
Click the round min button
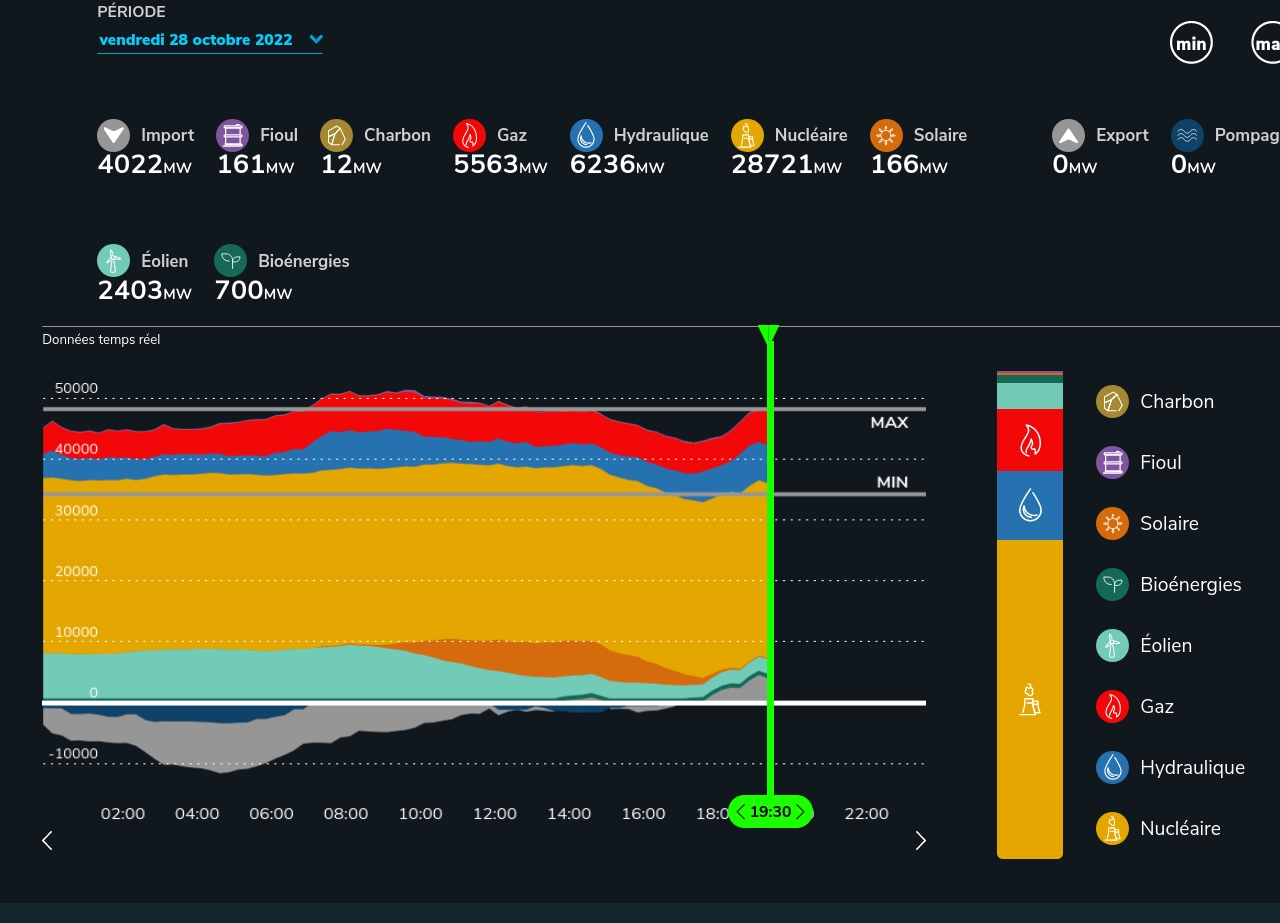point(1191,43)
